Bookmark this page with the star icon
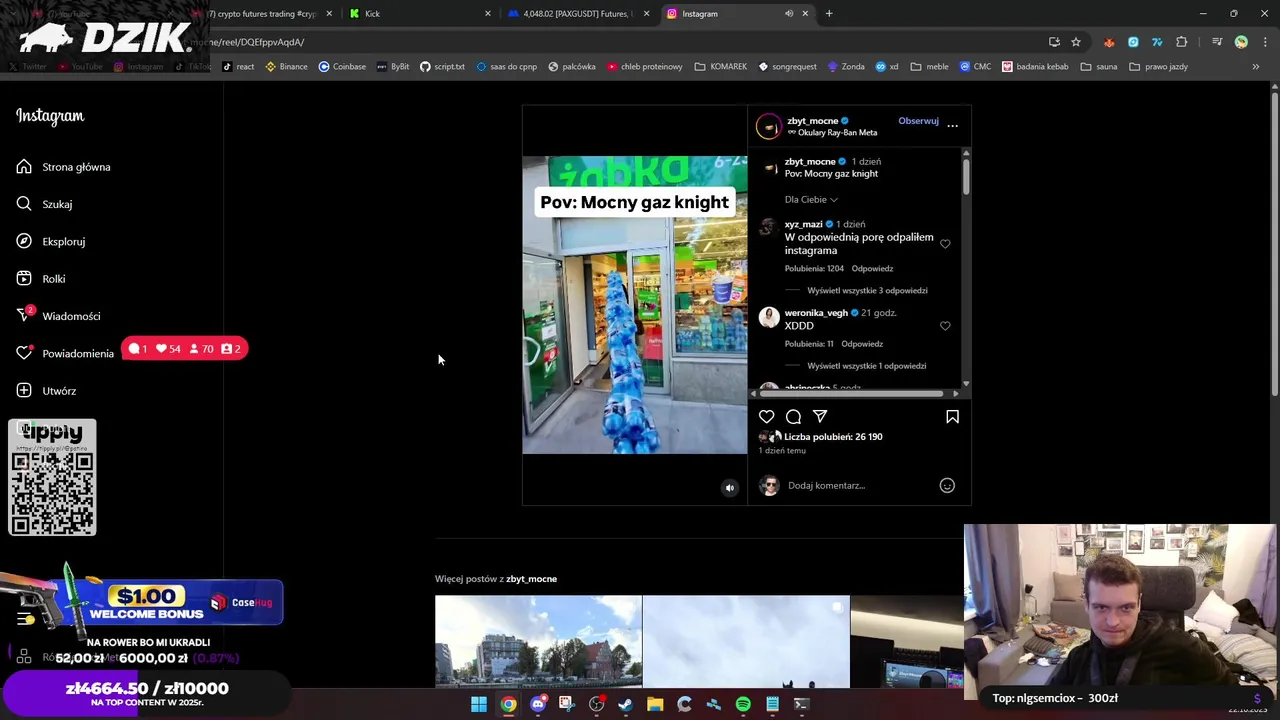Image resolution: width=1280 pixels, height=720 pixels. tap(1076, 42)
